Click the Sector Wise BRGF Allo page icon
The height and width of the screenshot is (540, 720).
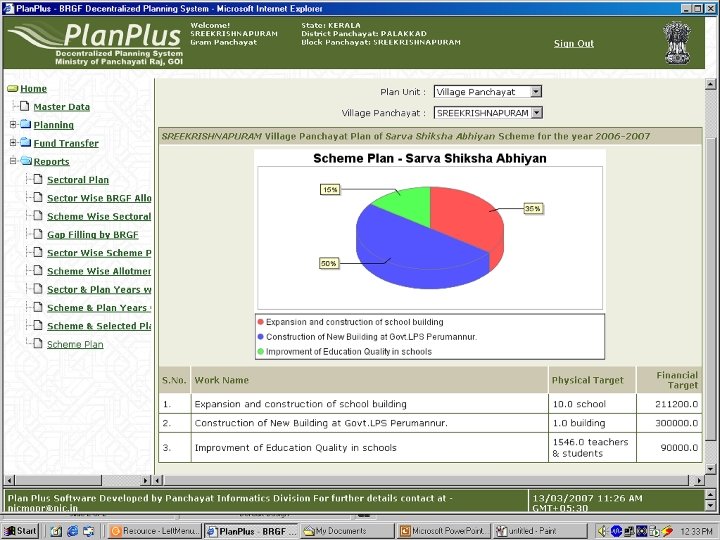(x=39, y=197)
